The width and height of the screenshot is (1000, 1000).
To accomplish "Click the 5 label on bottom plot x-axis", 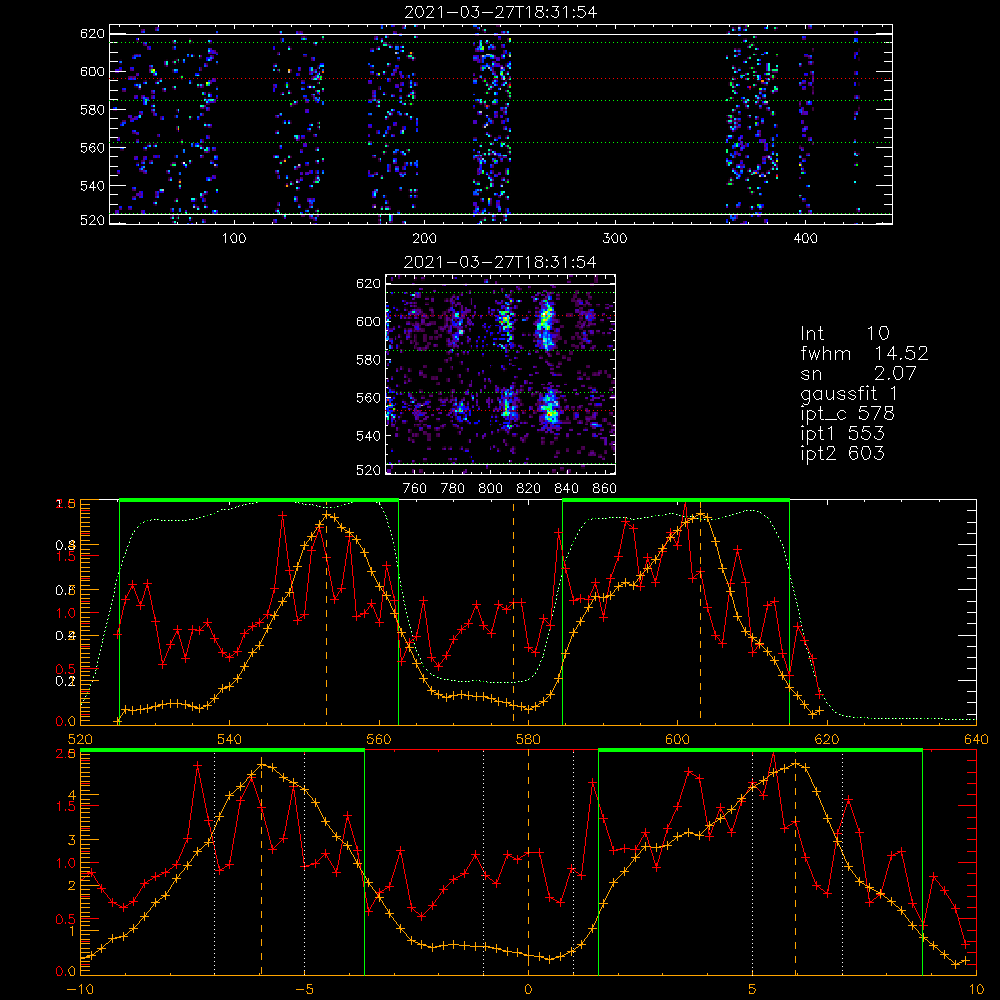I will [x=753, y=990].
